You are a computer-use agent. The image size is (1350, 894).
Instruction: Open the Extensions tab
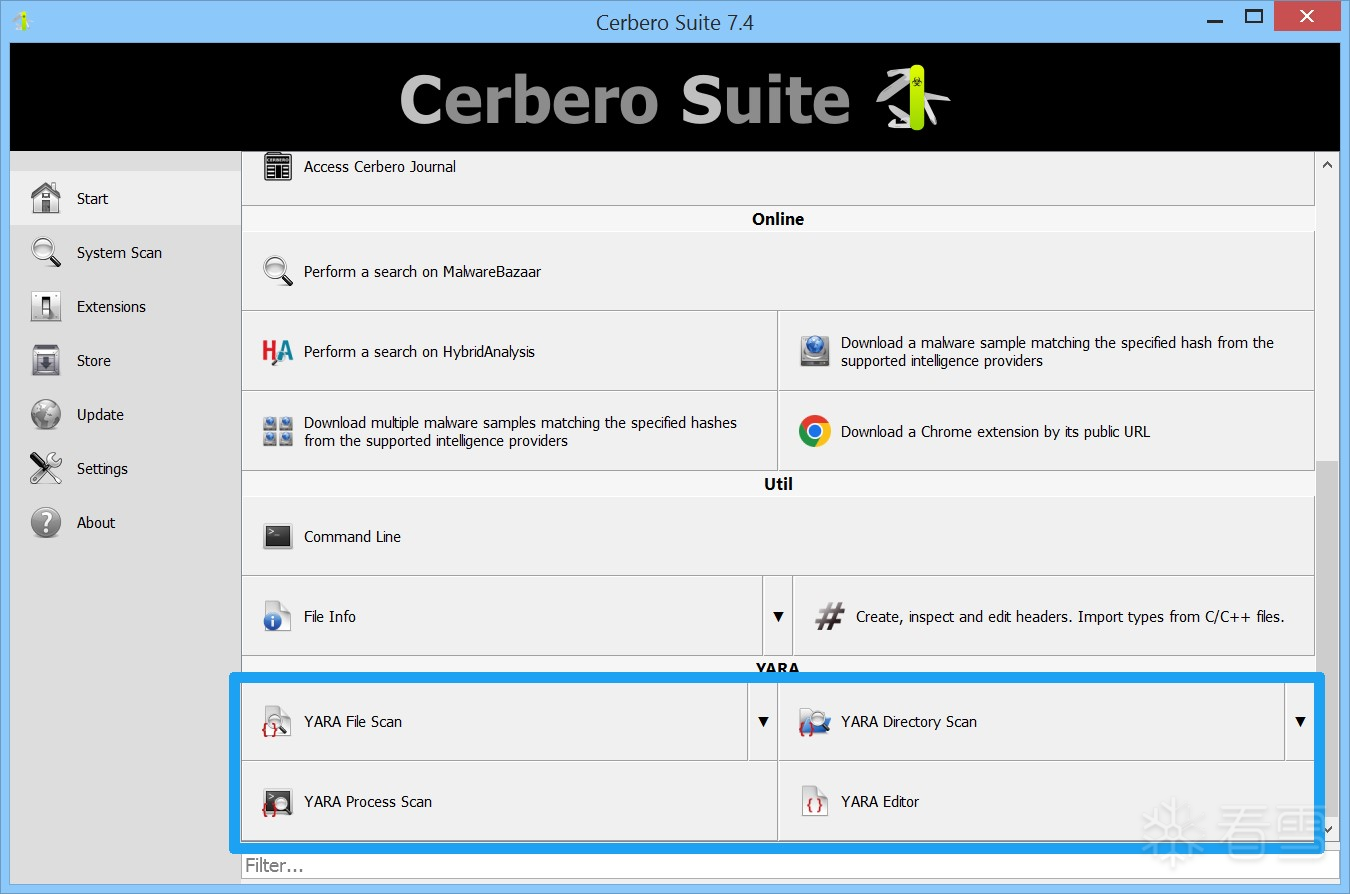125,306
